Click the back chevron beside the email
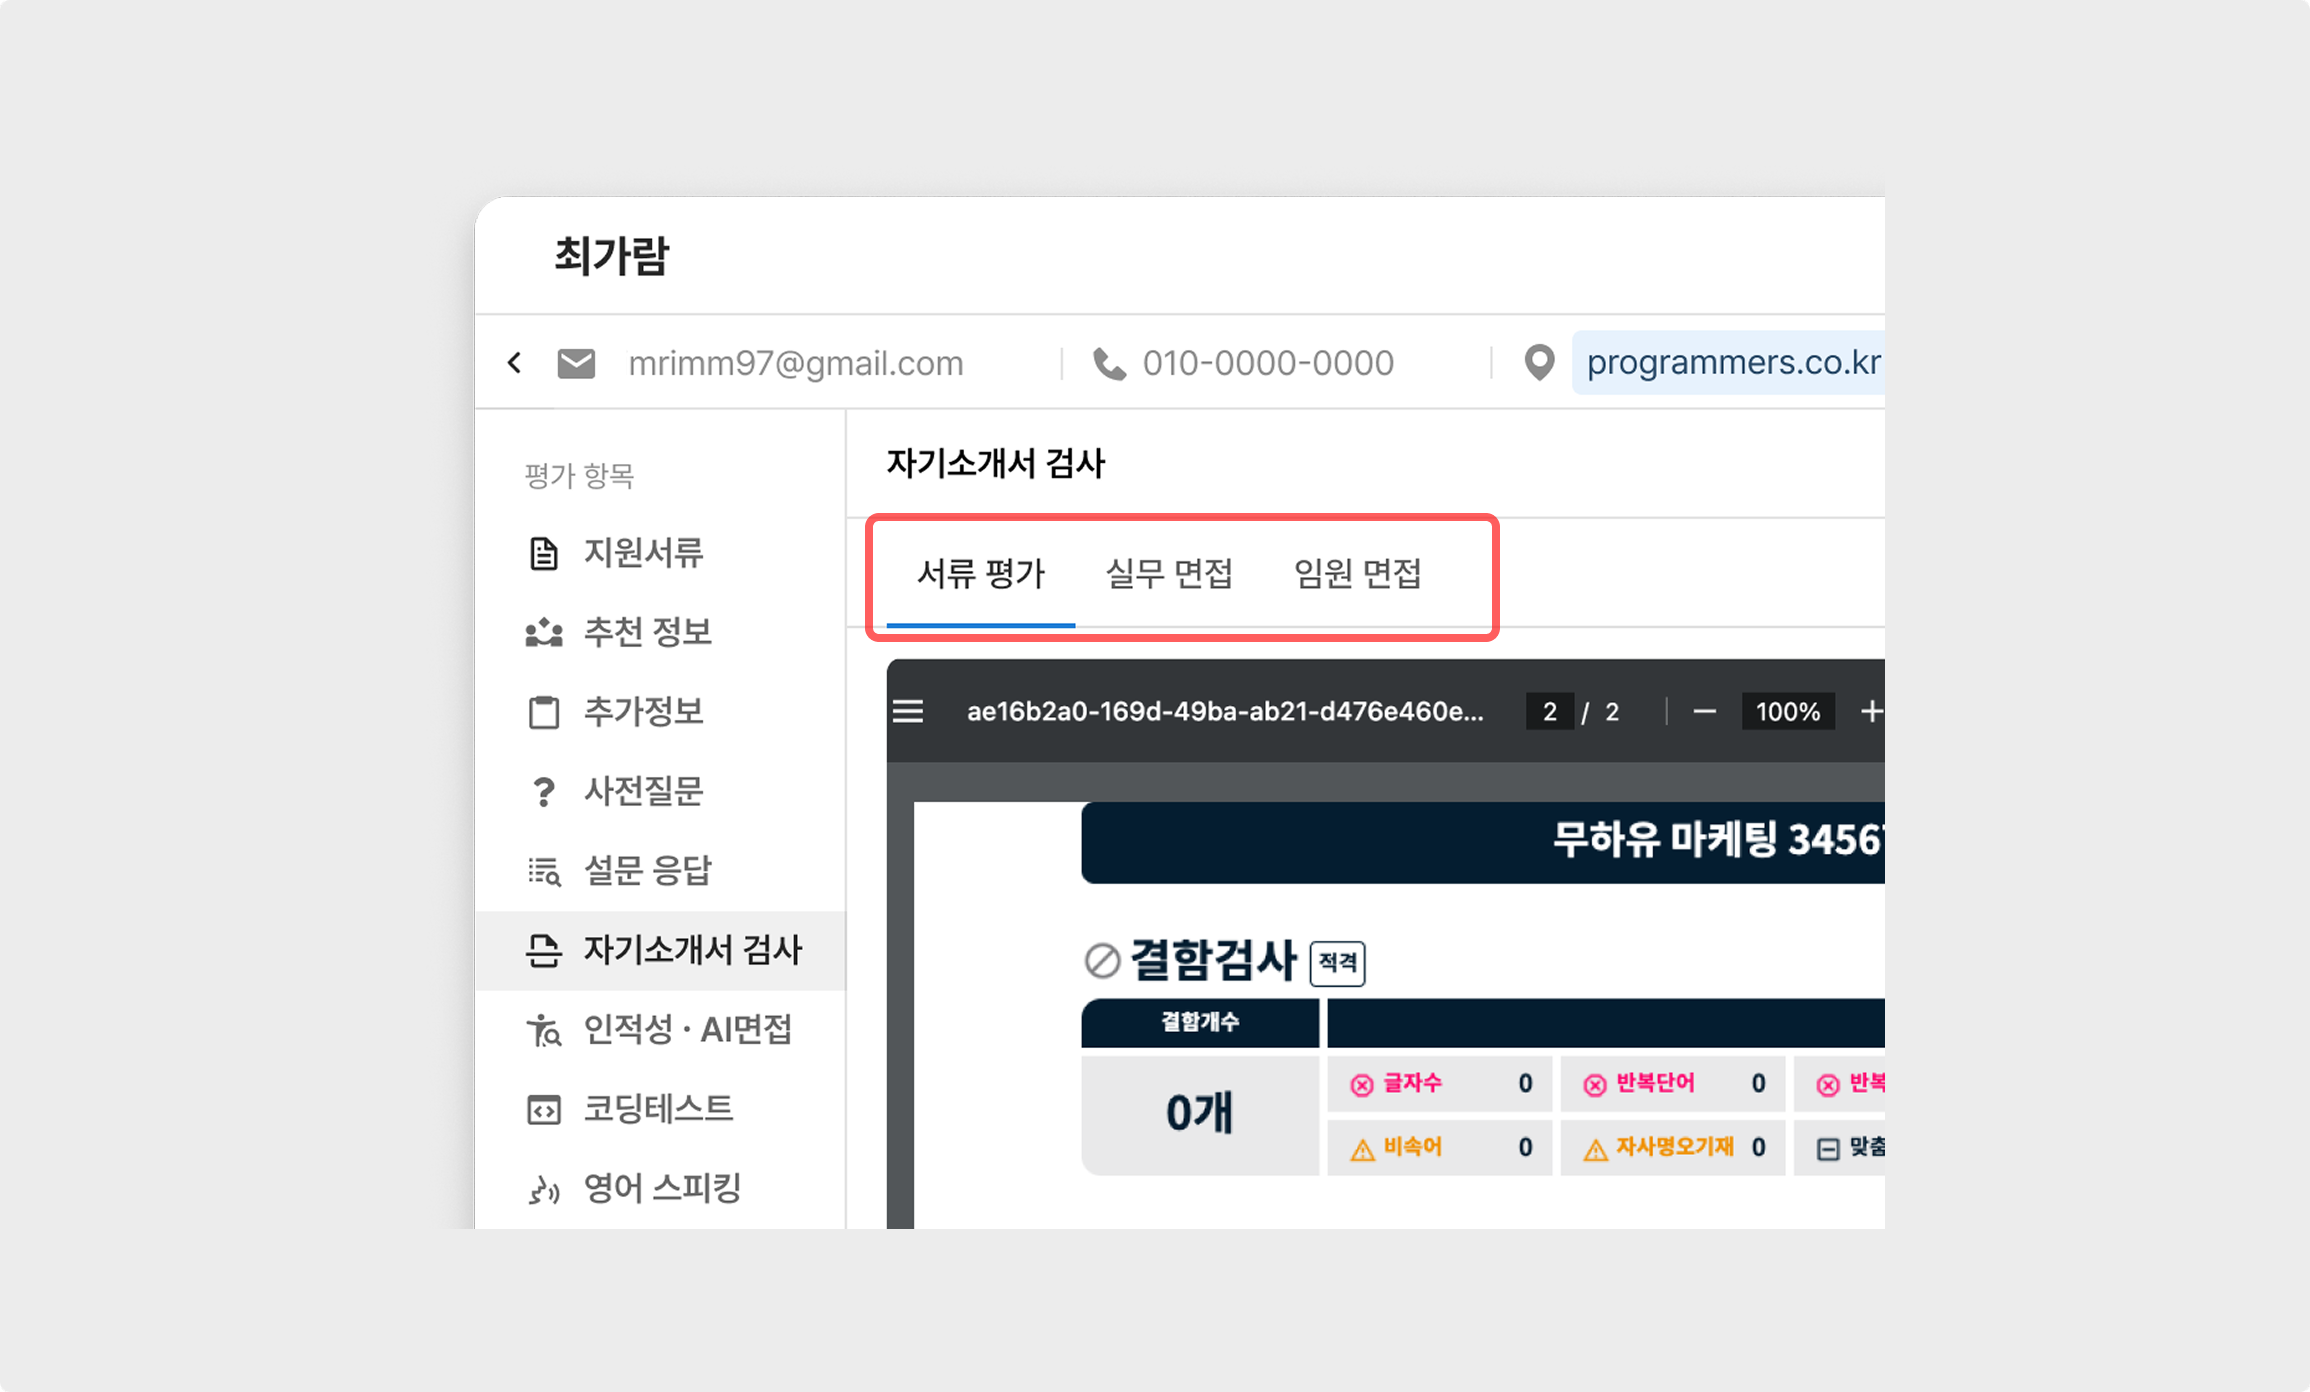The image size is (2310, 1392). (514, 362)
